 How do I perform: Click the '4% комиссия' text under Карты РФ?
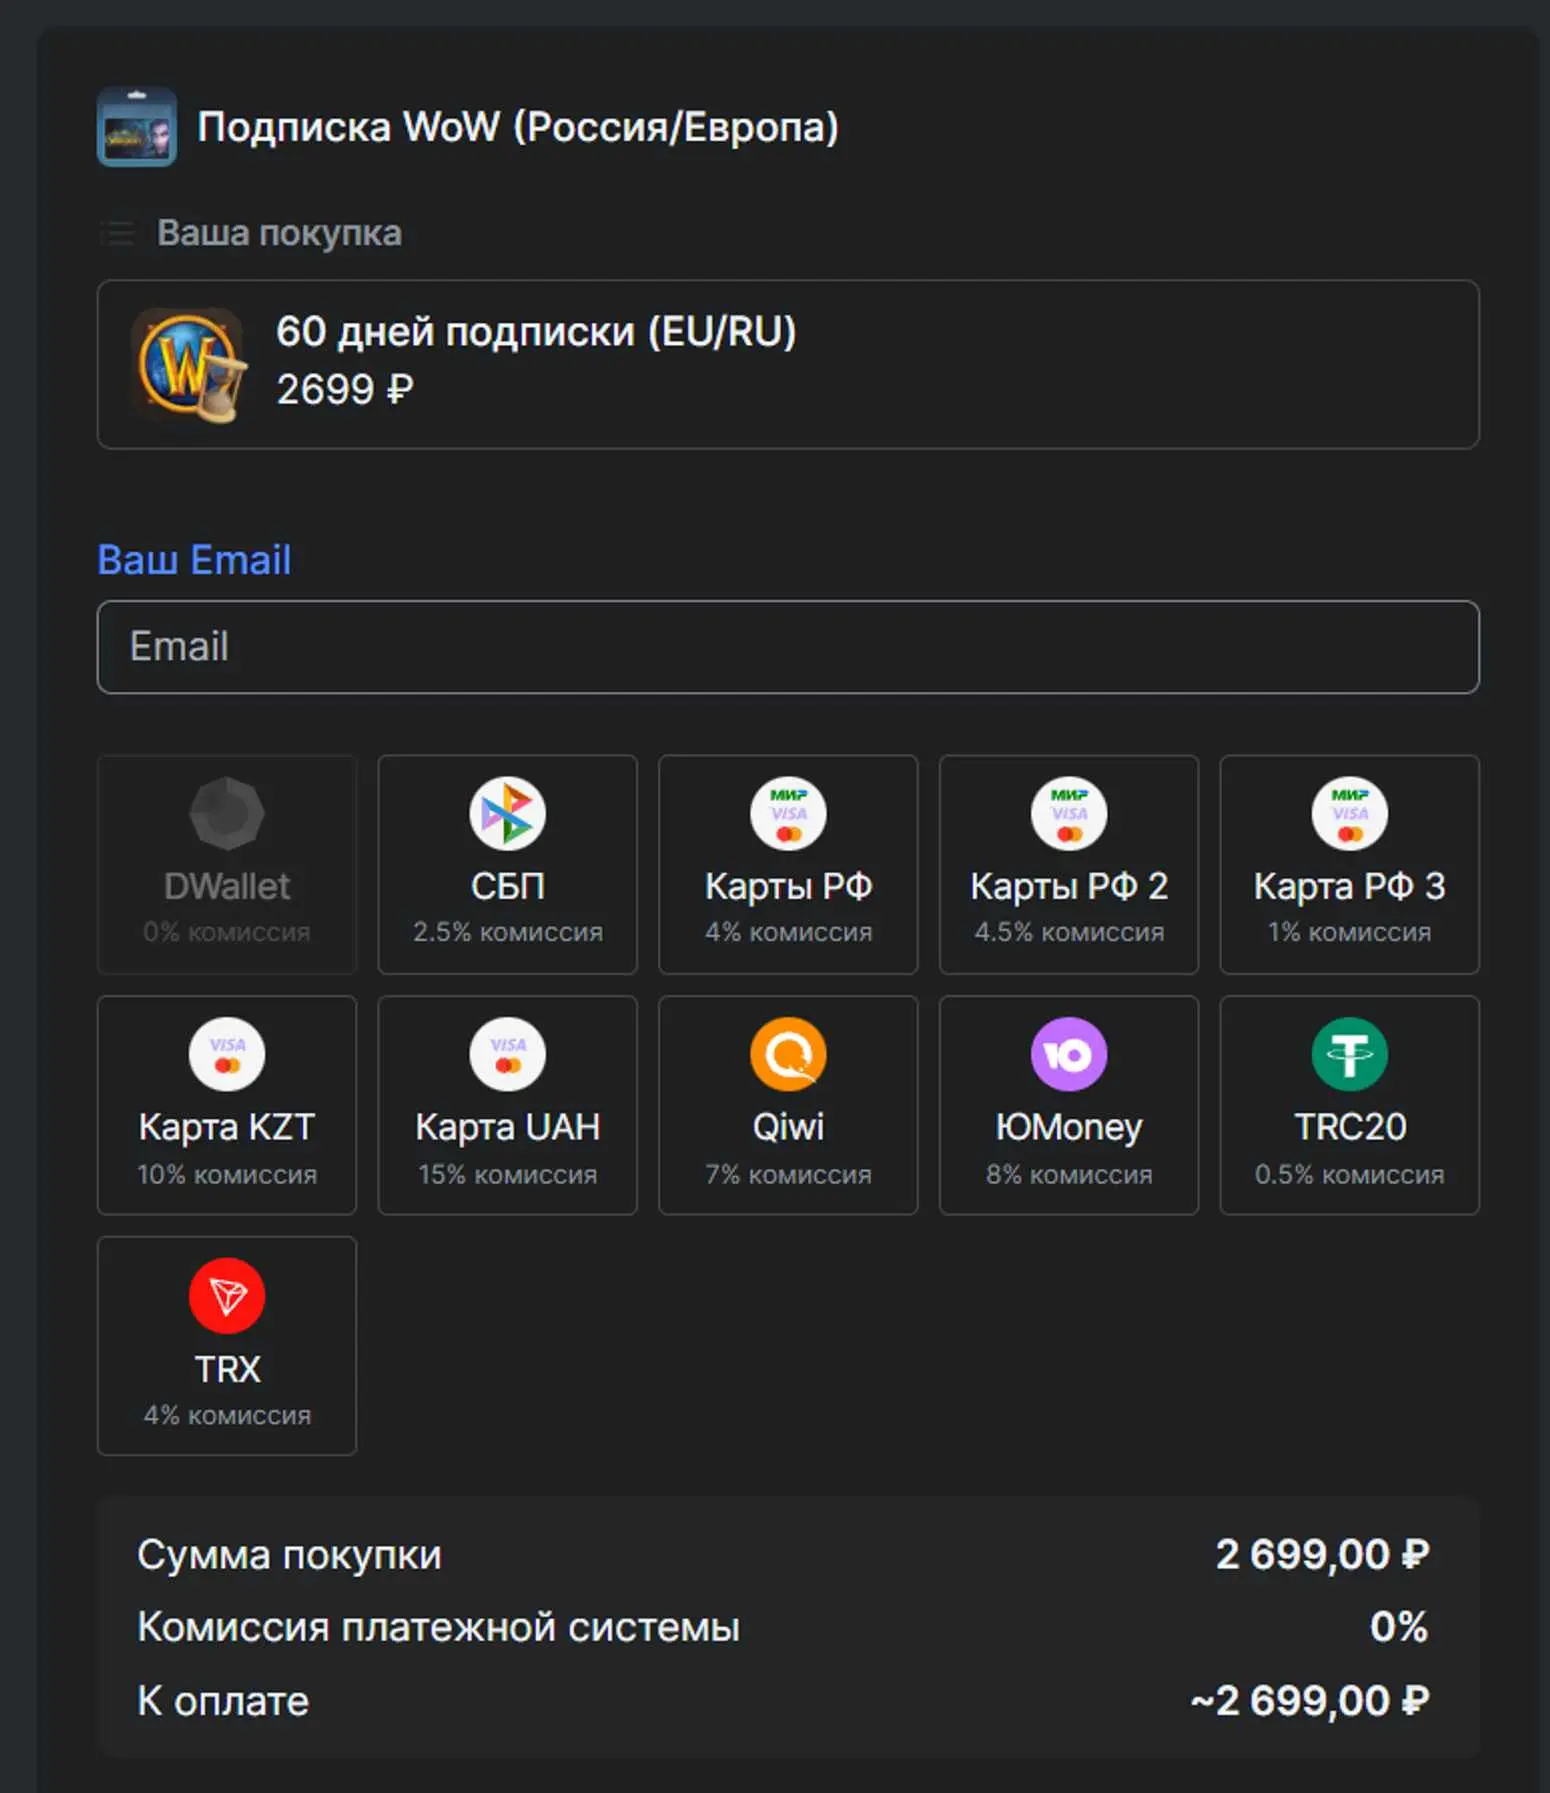tap(788, 932)
